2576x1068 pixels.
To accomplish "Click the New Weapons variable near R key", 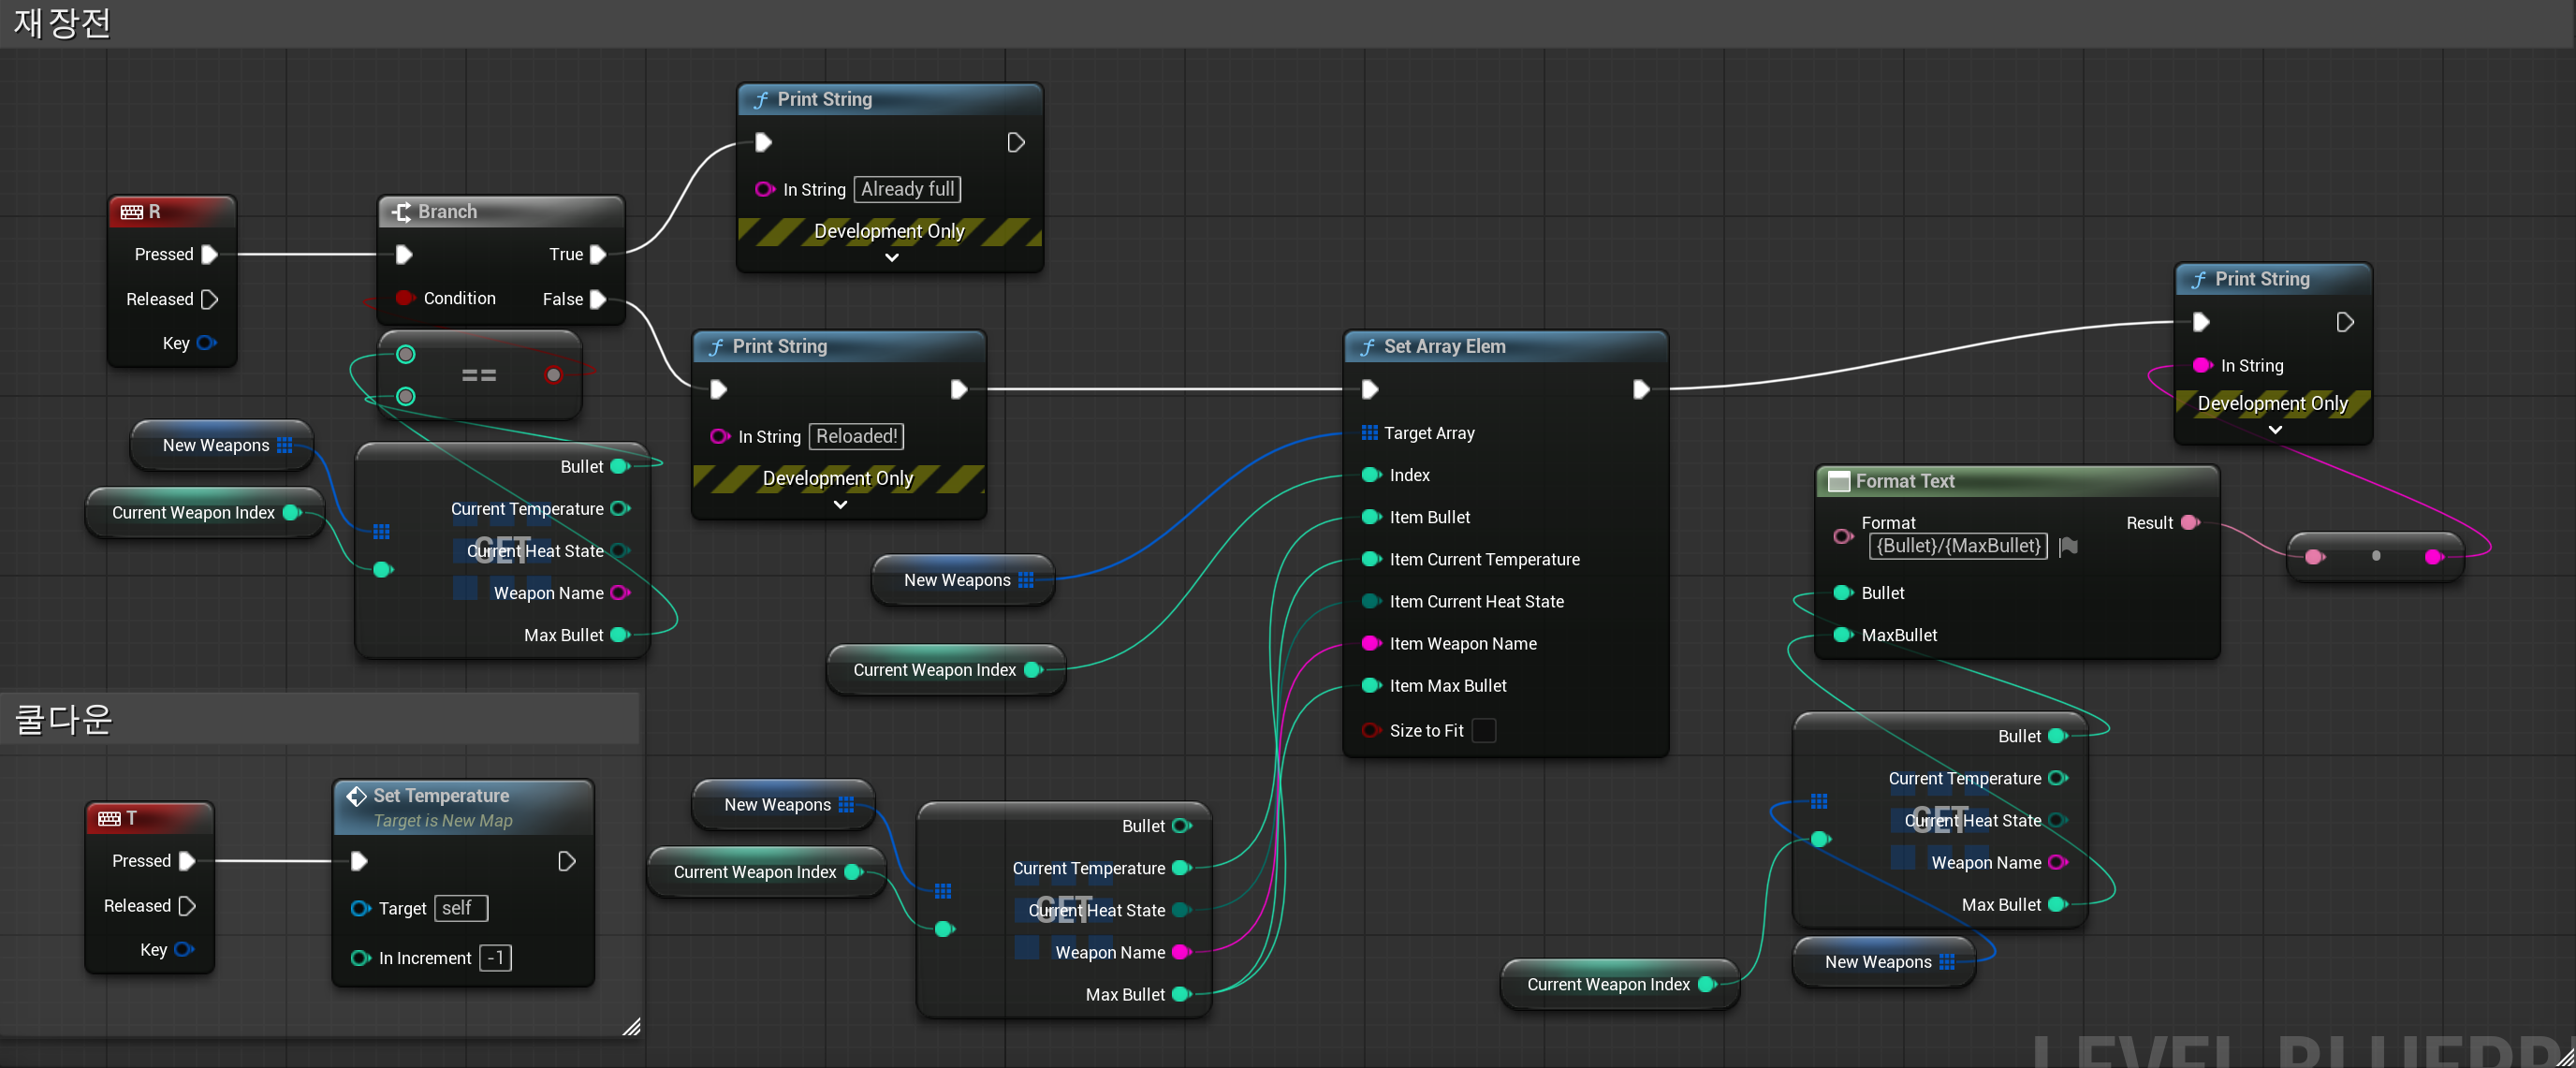I will click(216, 445).
